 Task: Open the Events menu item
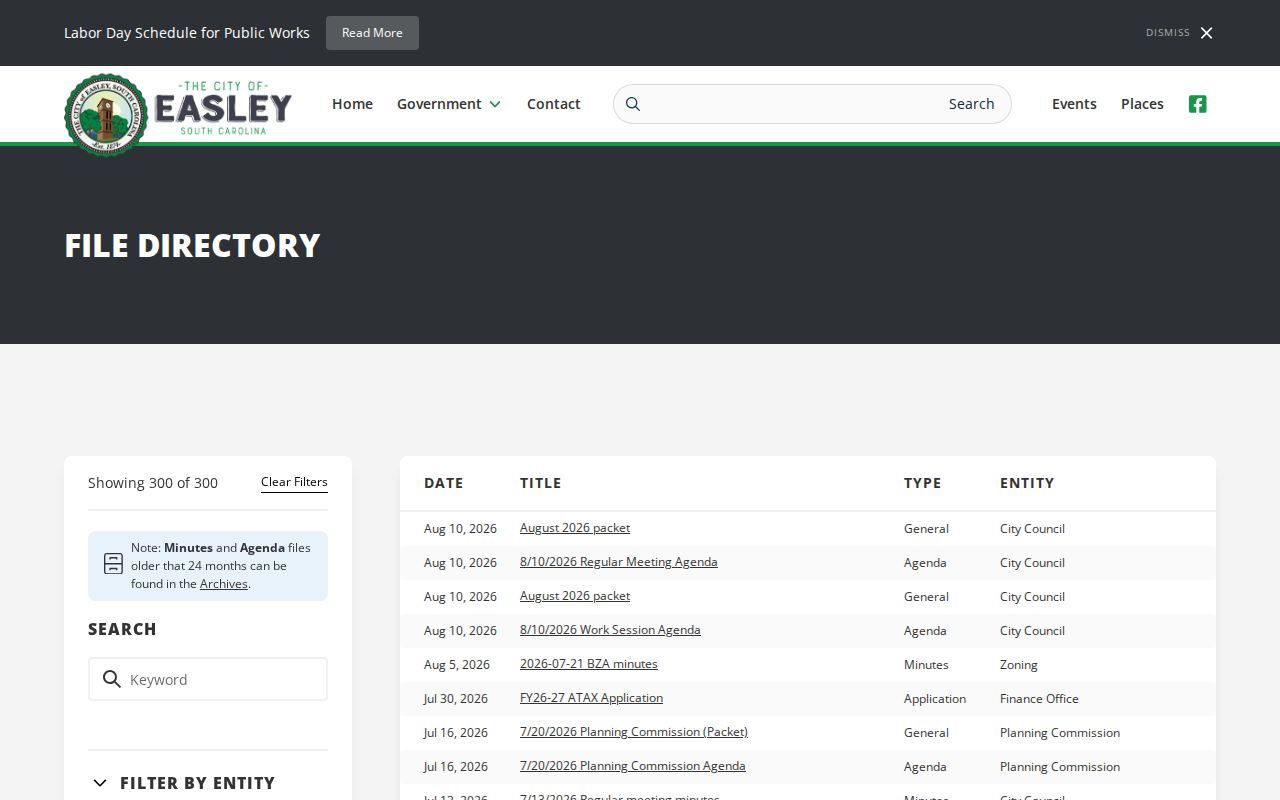click(x=1074, y=104)
